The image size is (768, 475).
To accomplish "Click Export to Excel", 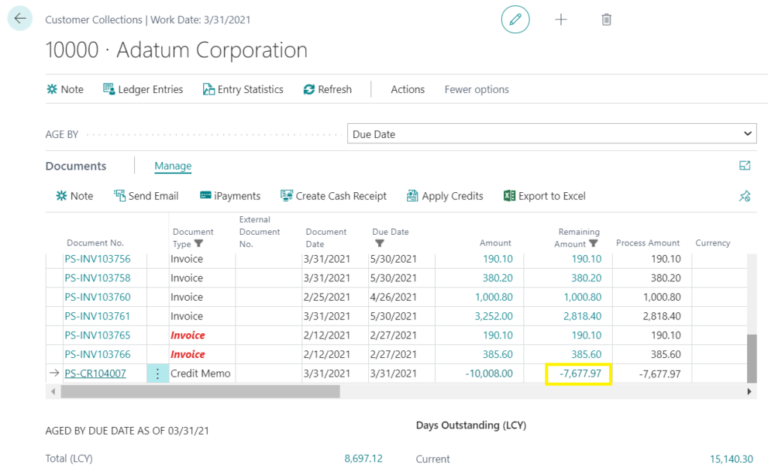I will point(545,196).
